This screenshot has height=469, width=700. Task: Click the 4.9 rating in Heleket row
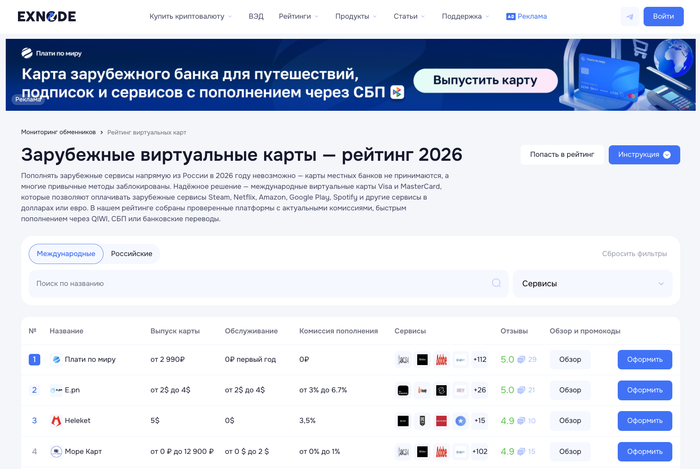507,421
